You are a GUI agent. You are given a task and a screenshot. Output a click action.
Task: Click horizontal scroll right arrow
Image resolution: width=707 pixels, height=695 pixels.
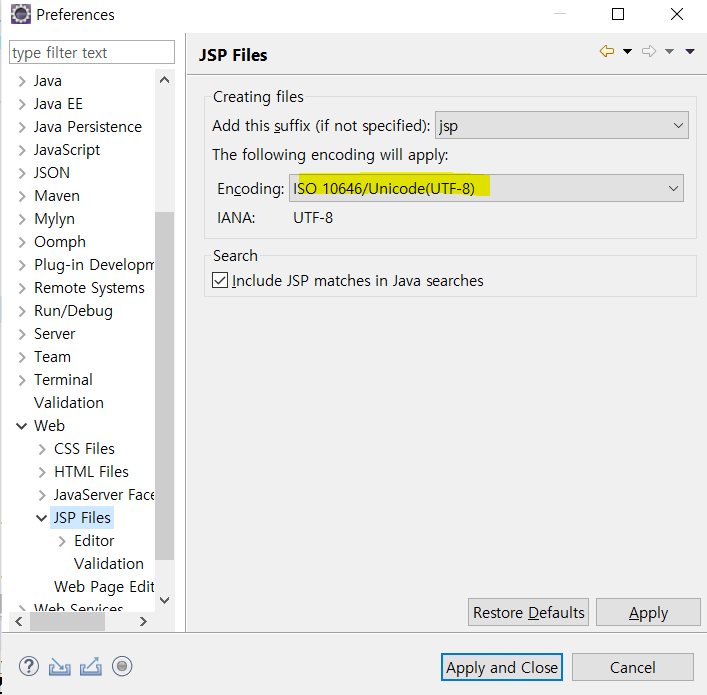pos(143,621)
